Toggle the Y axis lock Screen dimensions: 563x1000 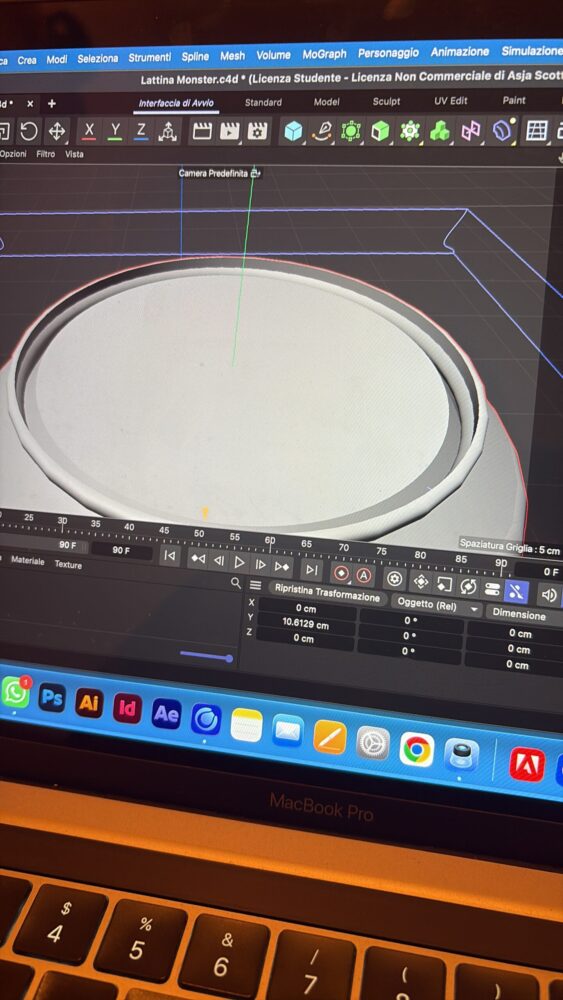(x=115, y=131)
